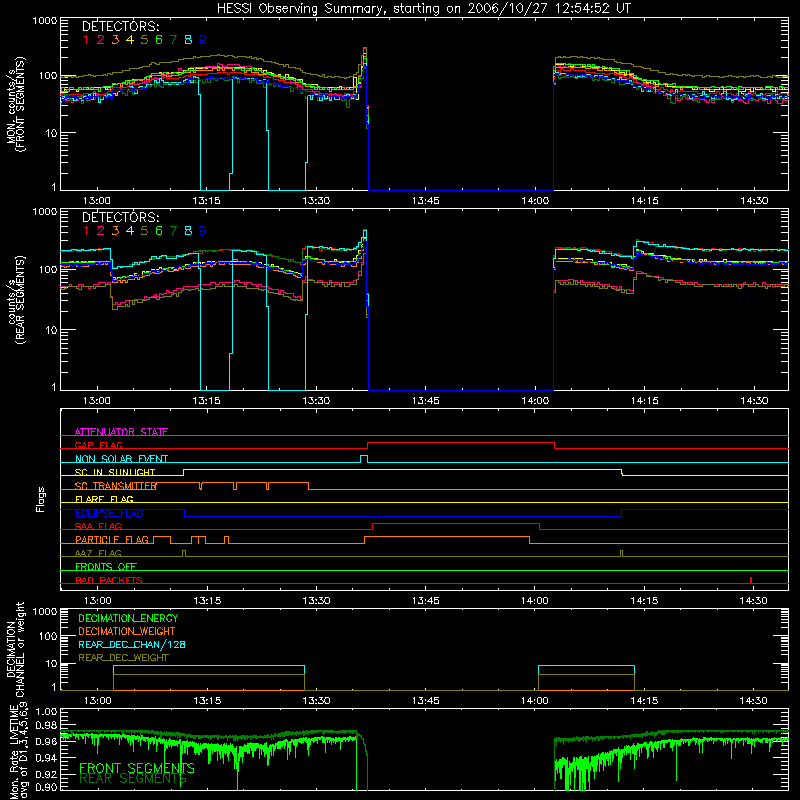Select the 13:15 tick label under the Flags plot
Screen dimensions: 800x800
207,601
